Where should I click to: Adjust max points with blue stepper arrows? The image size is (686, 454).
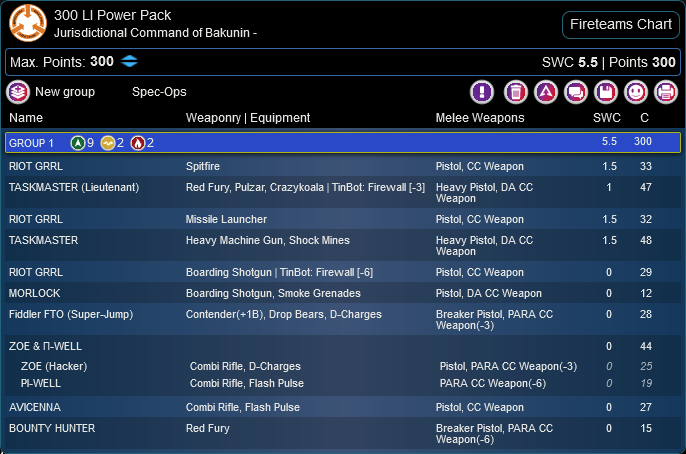click(129, 61)
